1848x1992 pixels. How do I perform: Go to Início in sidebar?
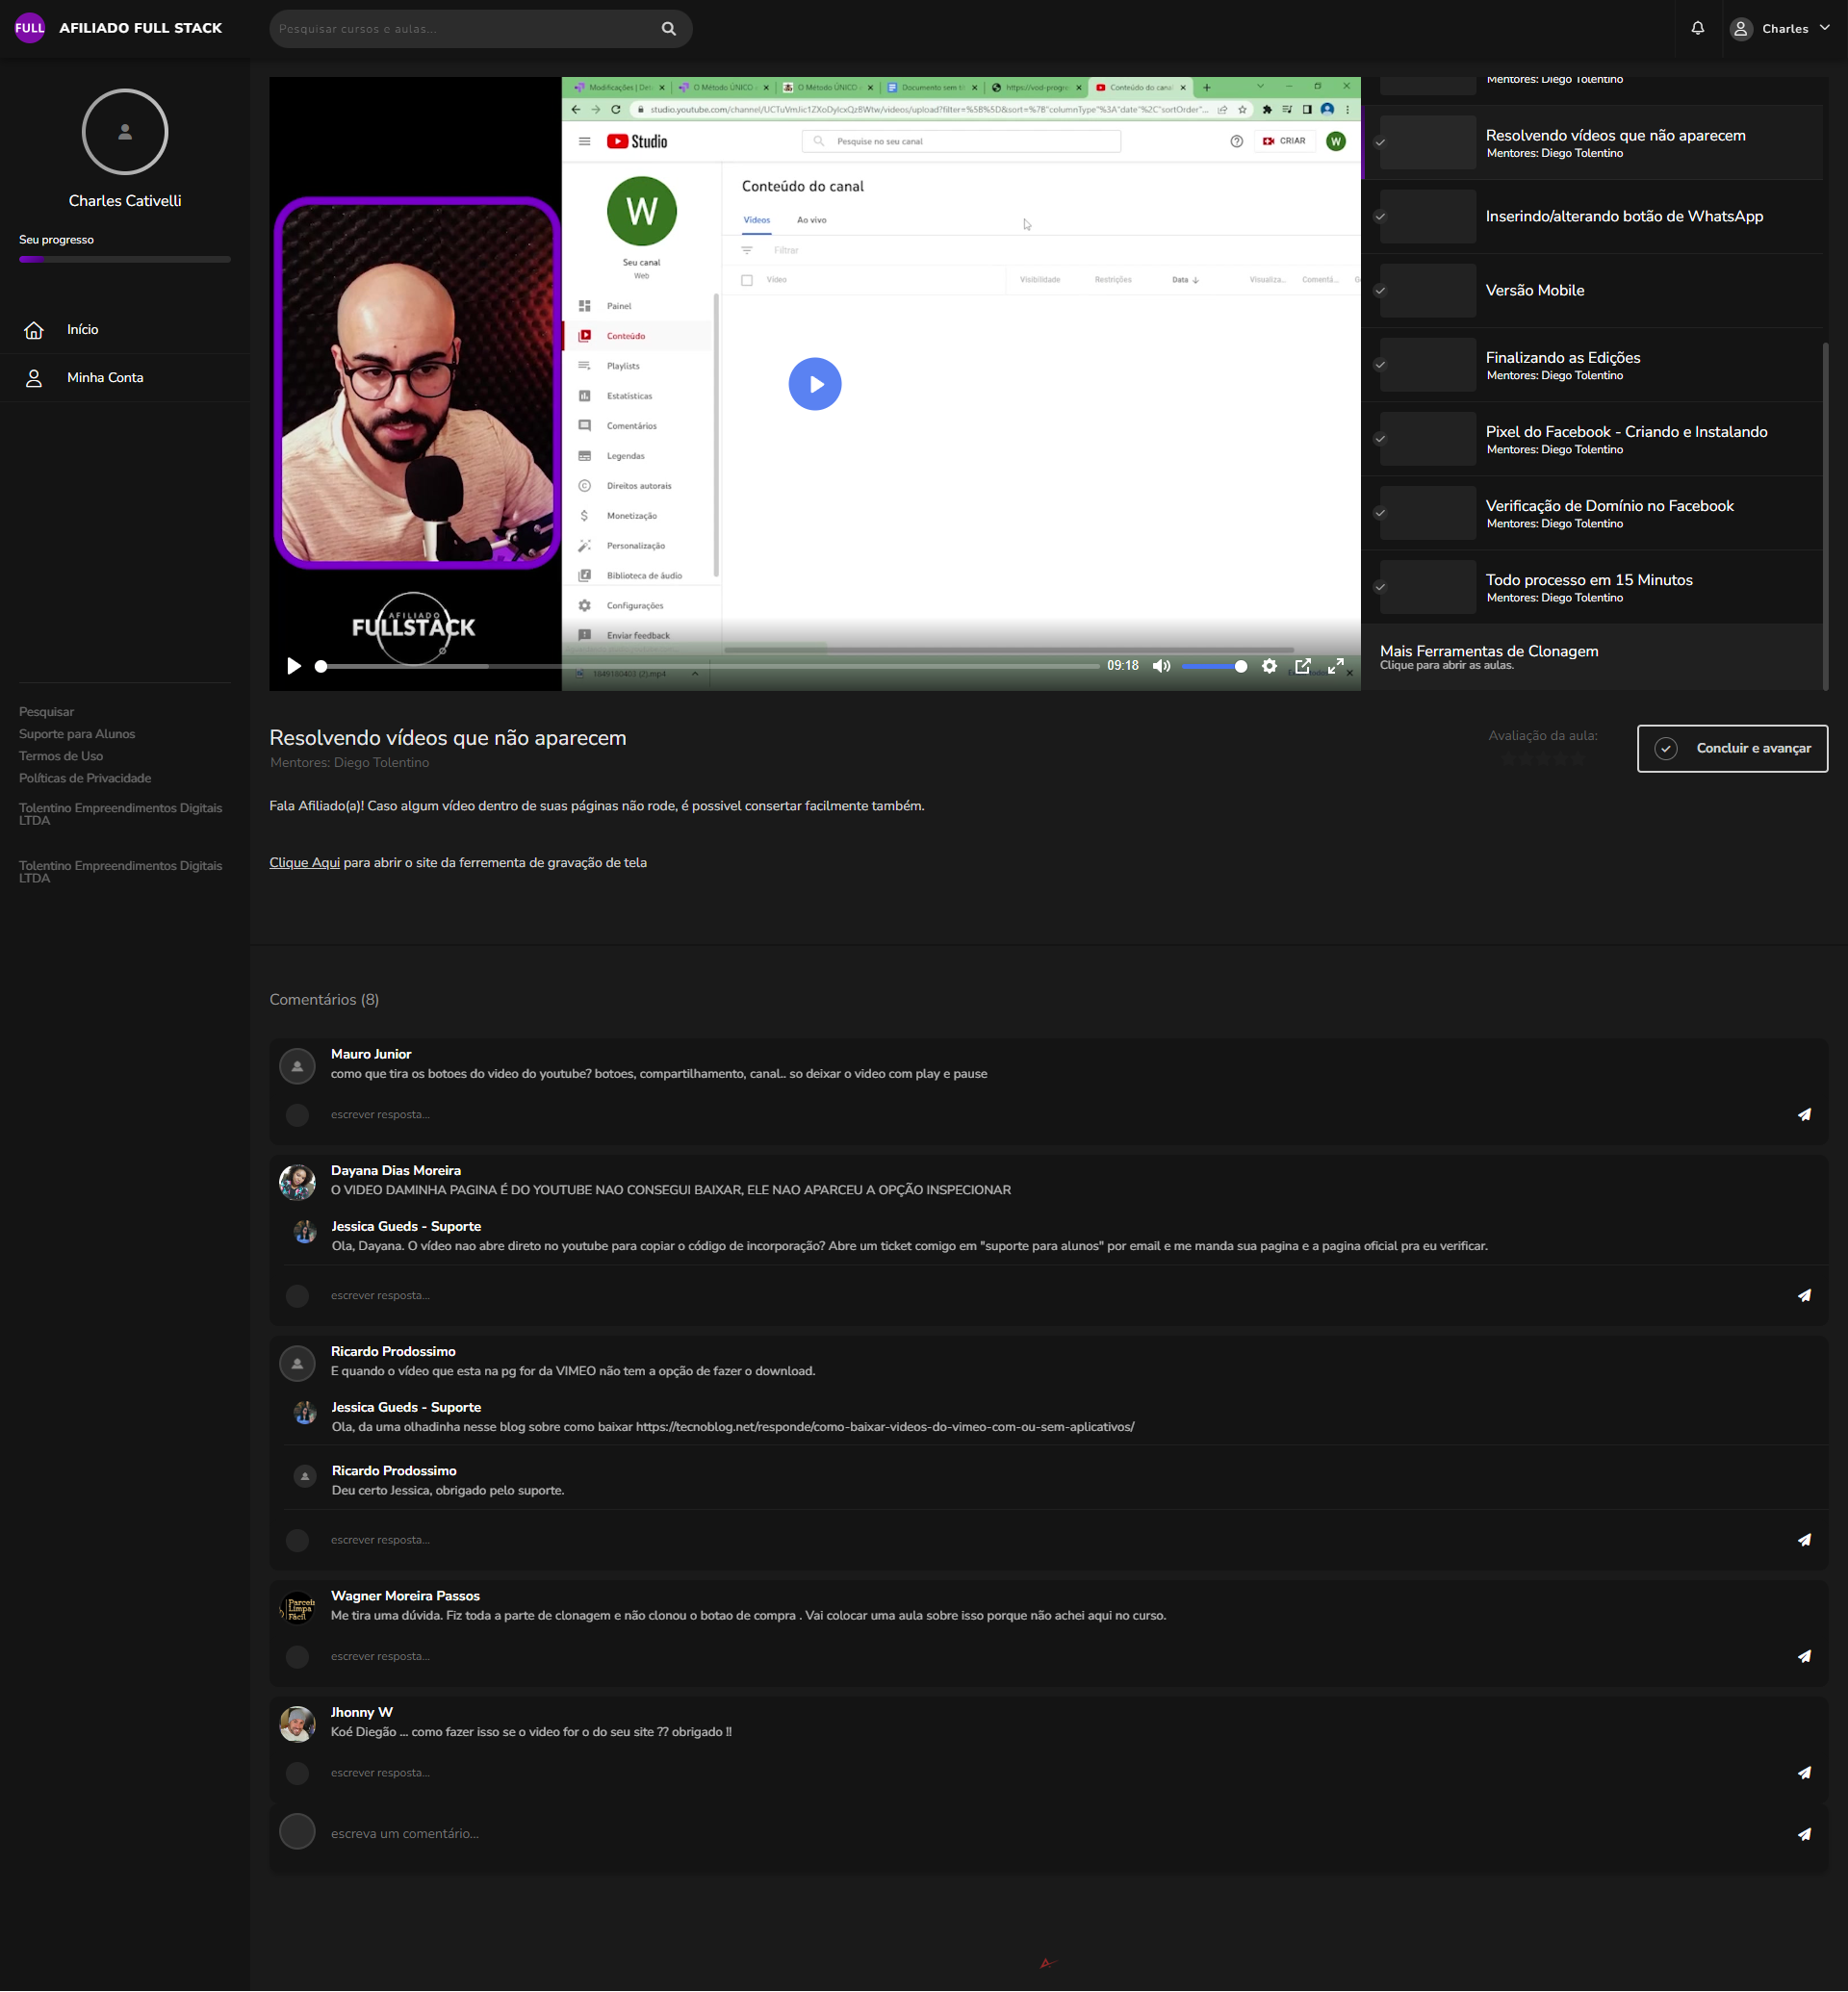(82, 330)
